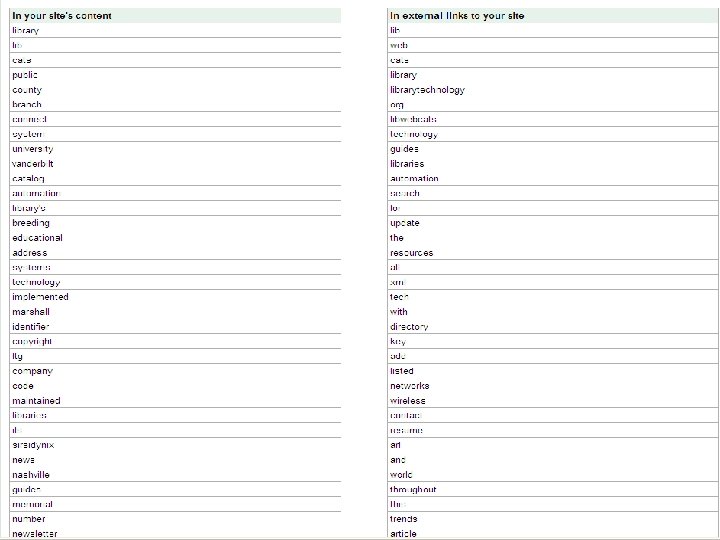The height and width of the screenshot is (540, 720).
Task: Click 'automation' in your site's content column
Action: click(36, 193)
